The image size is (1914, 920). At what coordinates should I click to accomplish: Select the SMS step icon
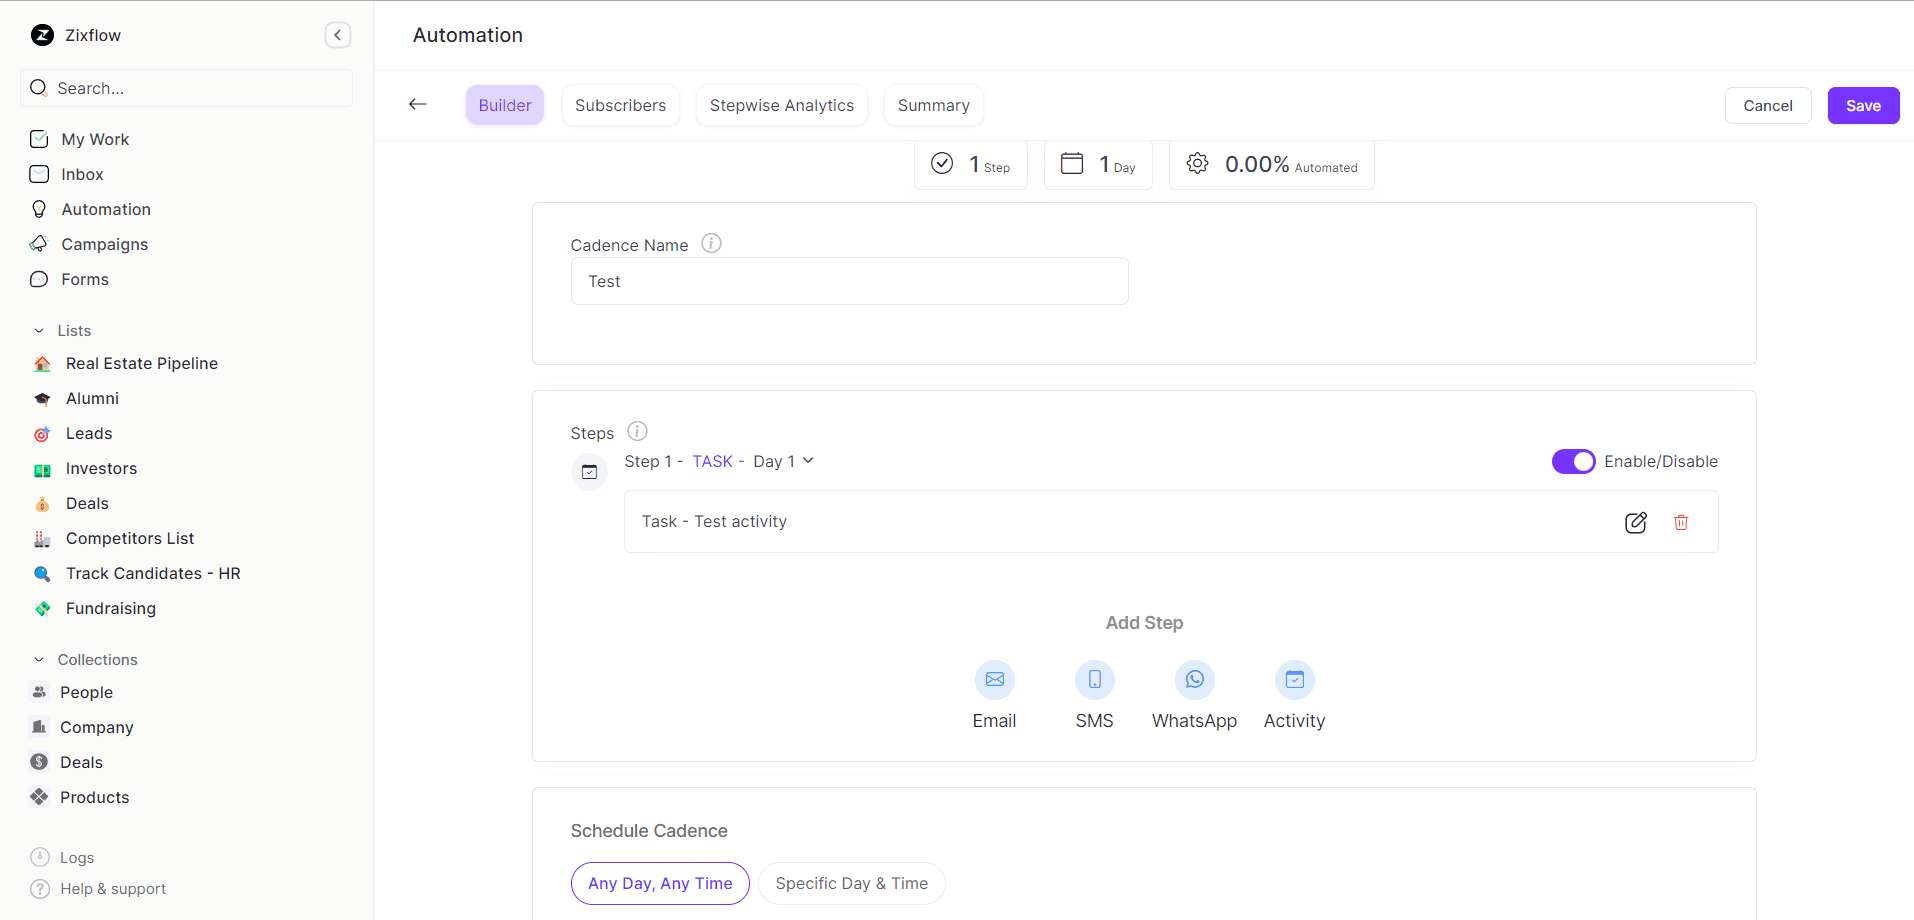coord(1094,679)
